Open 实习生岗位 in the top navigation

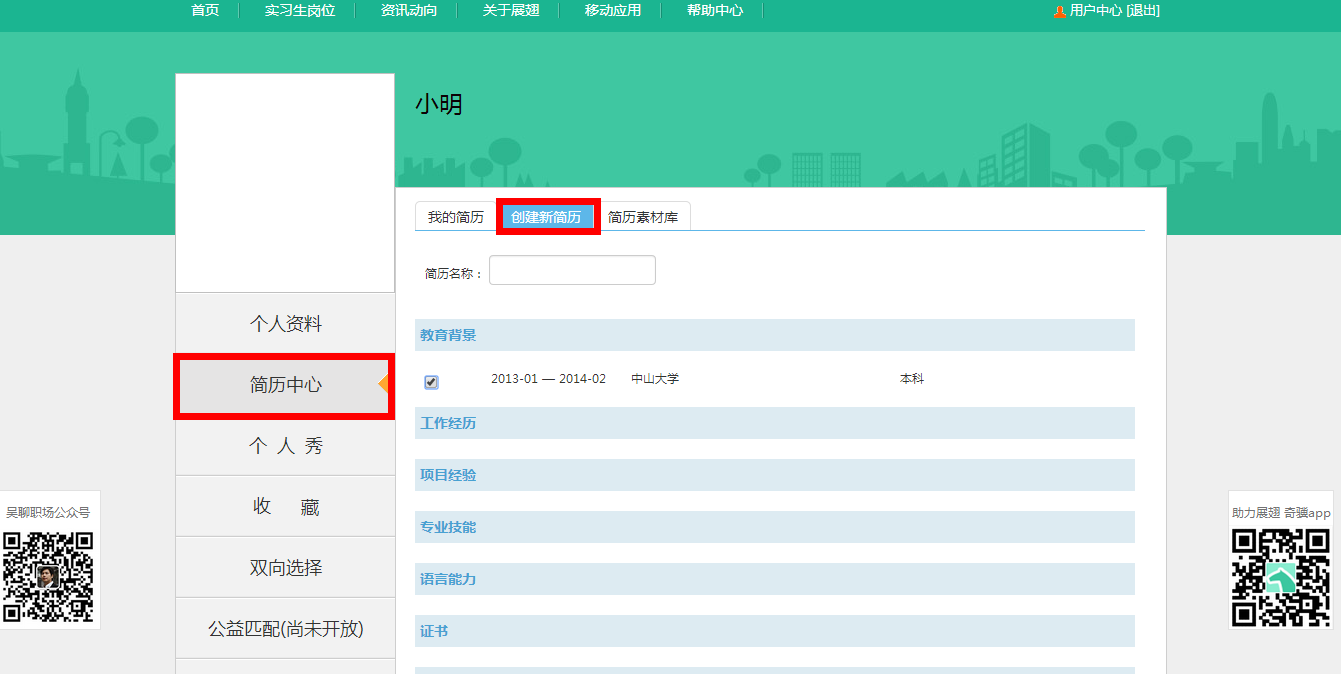click(299, 10)
